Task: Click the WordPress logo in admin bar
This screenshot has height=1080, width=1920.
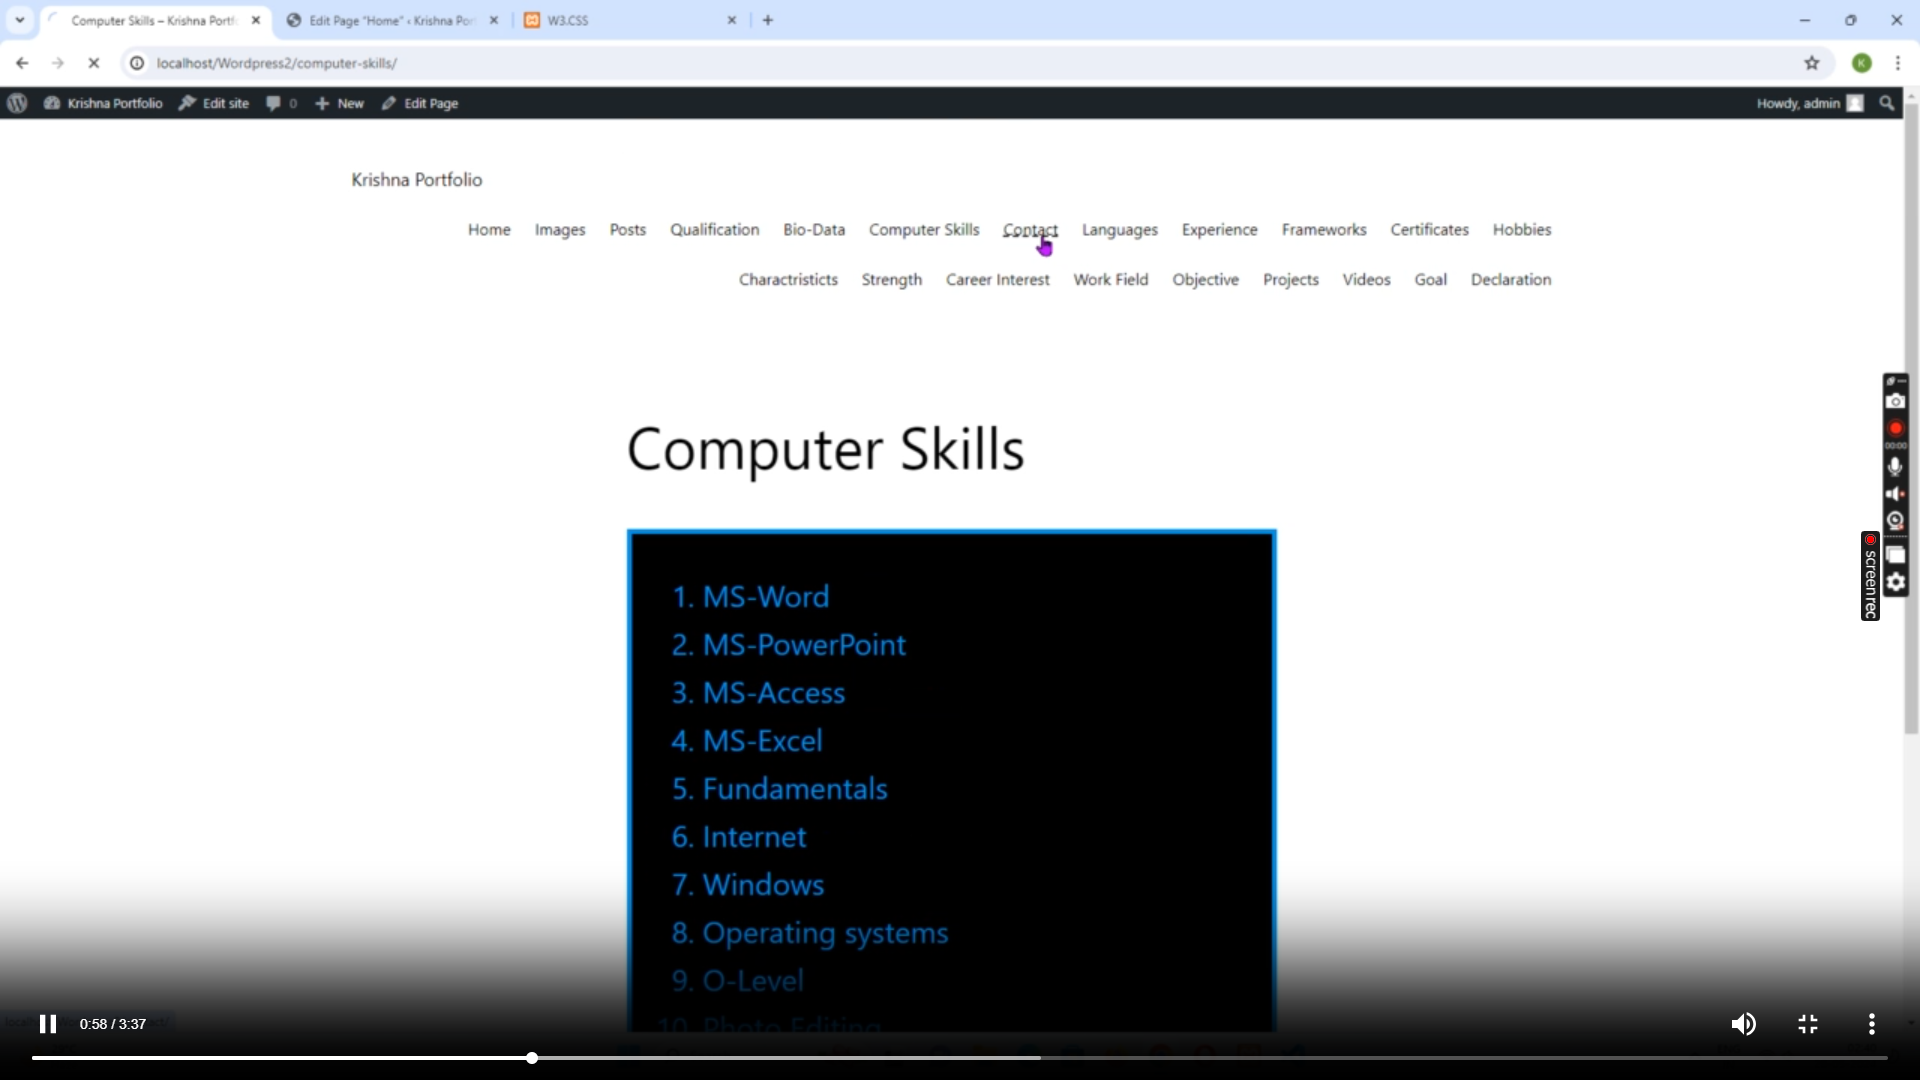Action: (17, 103)
